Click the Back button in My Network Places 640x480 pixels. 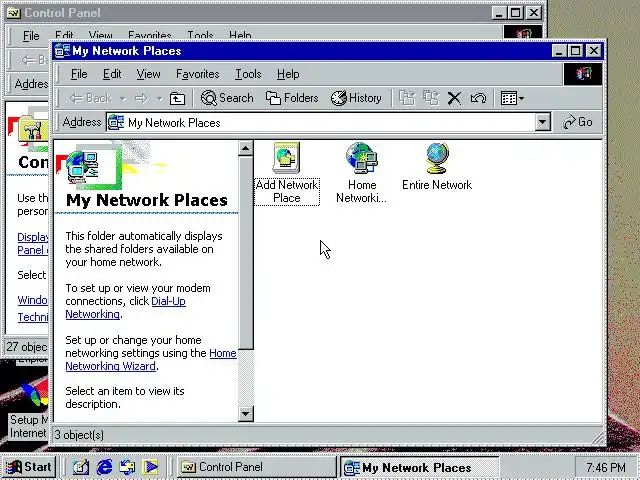click(x=90, y=98)
